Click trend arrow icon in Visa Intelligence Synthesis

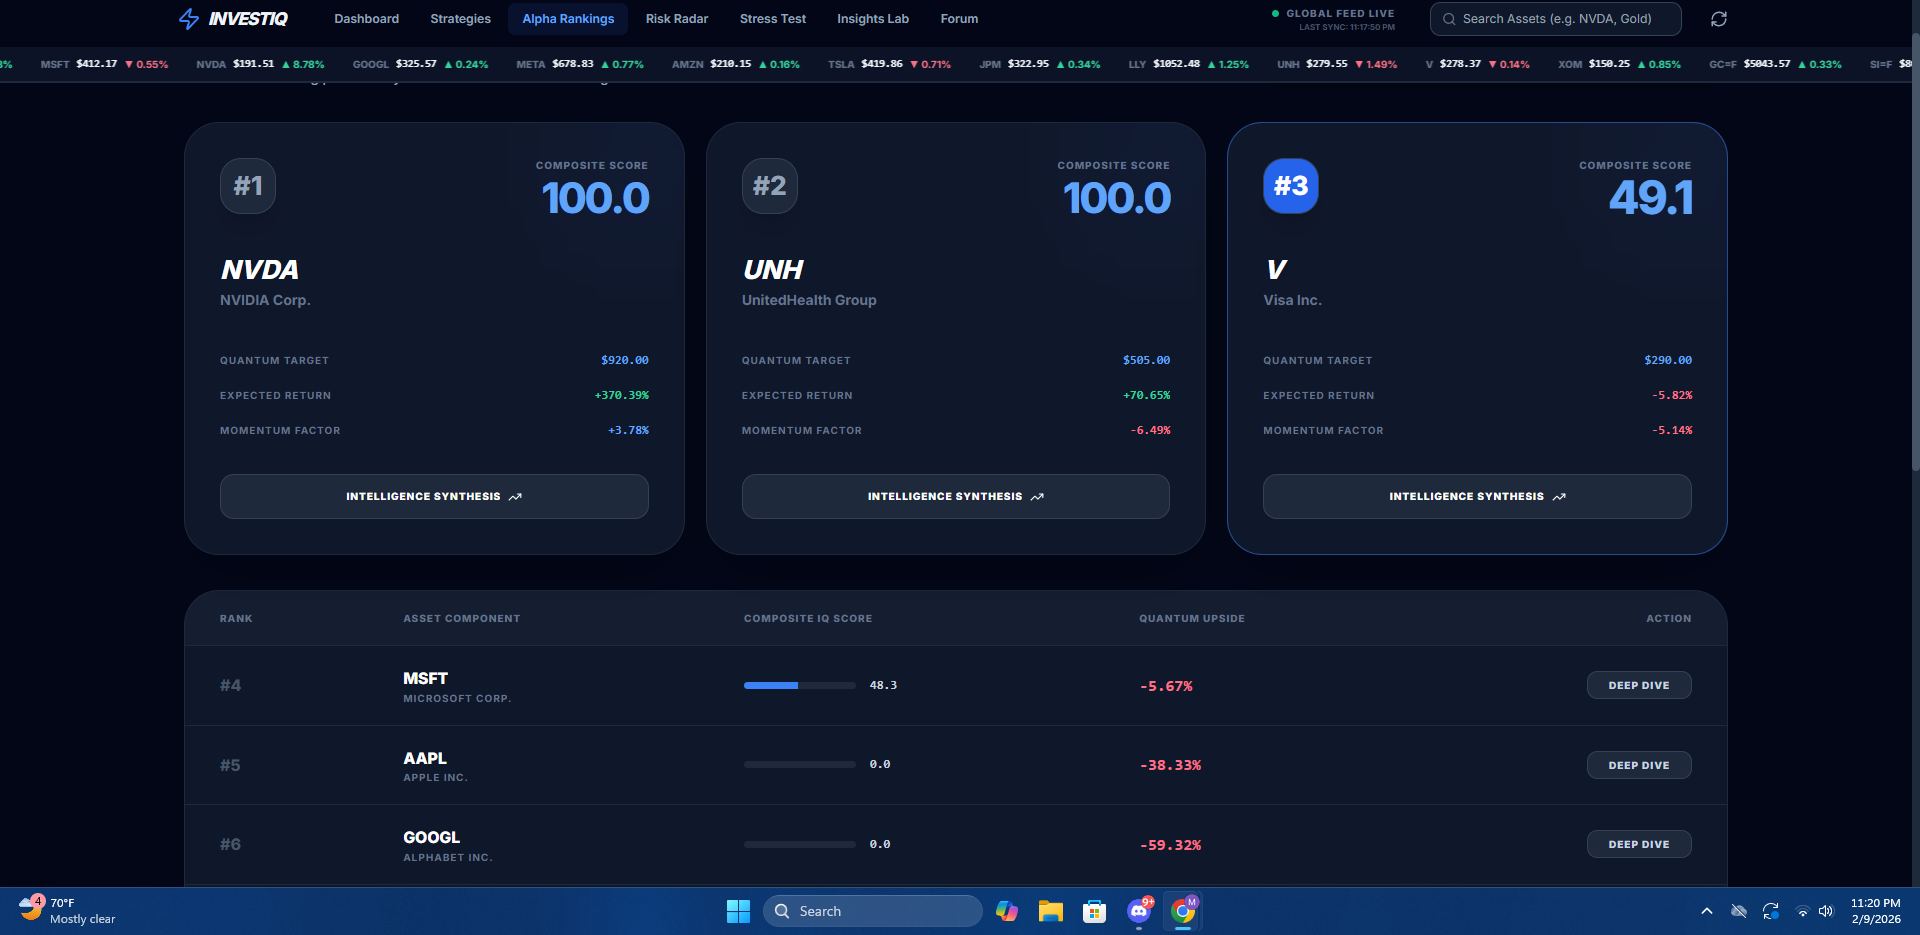[1559, 497]
